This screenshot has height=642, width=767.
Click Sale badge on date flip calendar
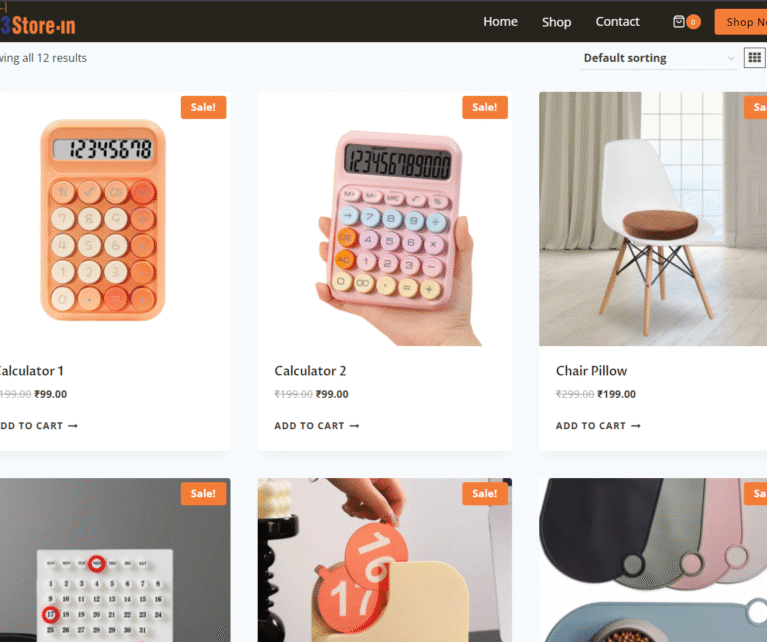pos(485,493)
